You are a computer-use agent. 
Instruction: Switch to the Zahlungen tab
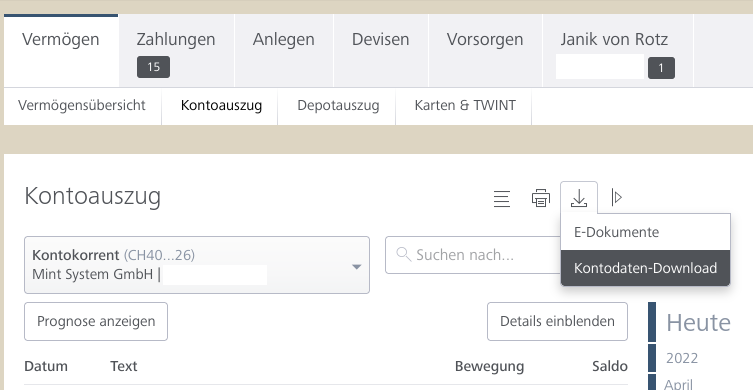pos(176,50)
